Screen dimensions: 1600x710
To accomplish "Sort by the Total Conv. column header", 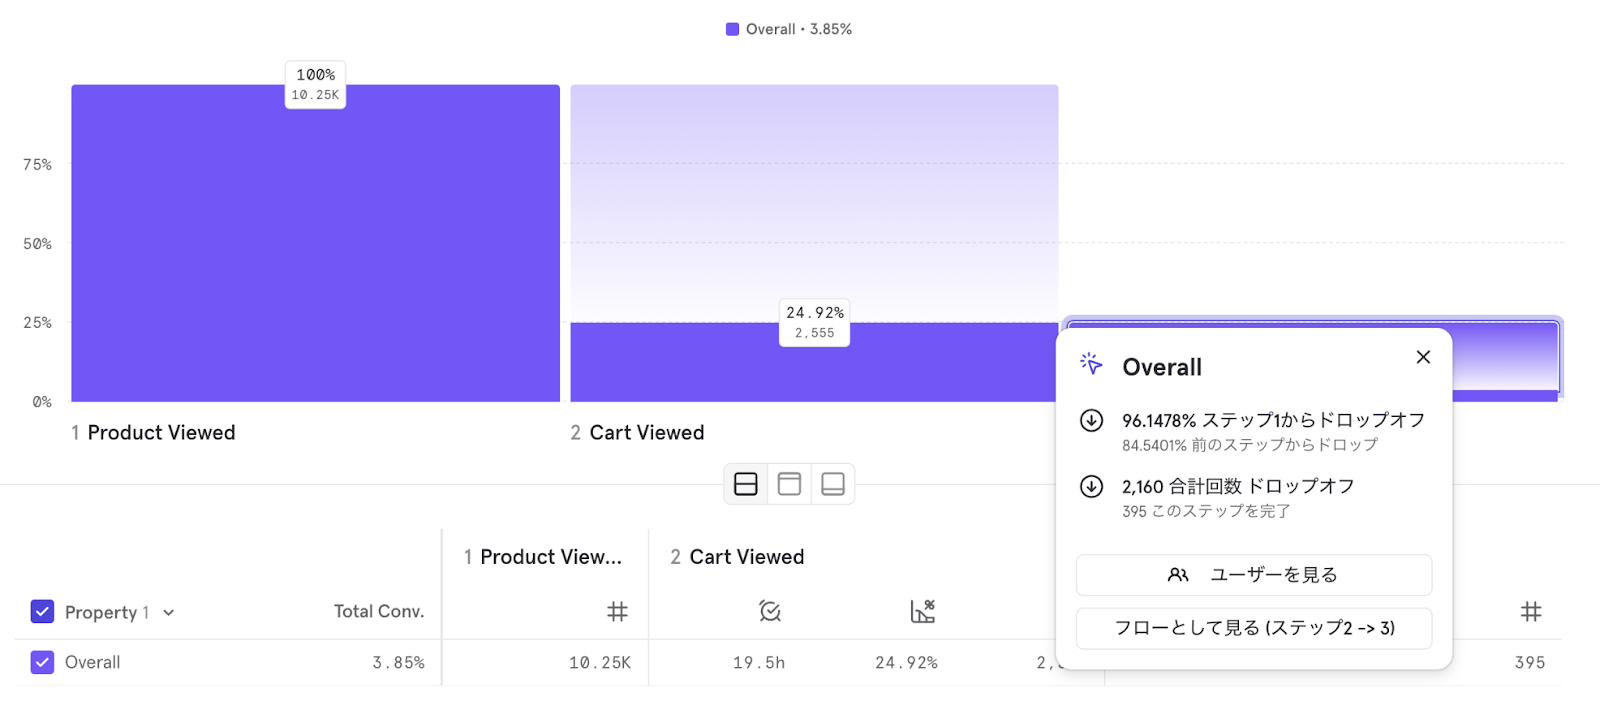I will point(378,611).
